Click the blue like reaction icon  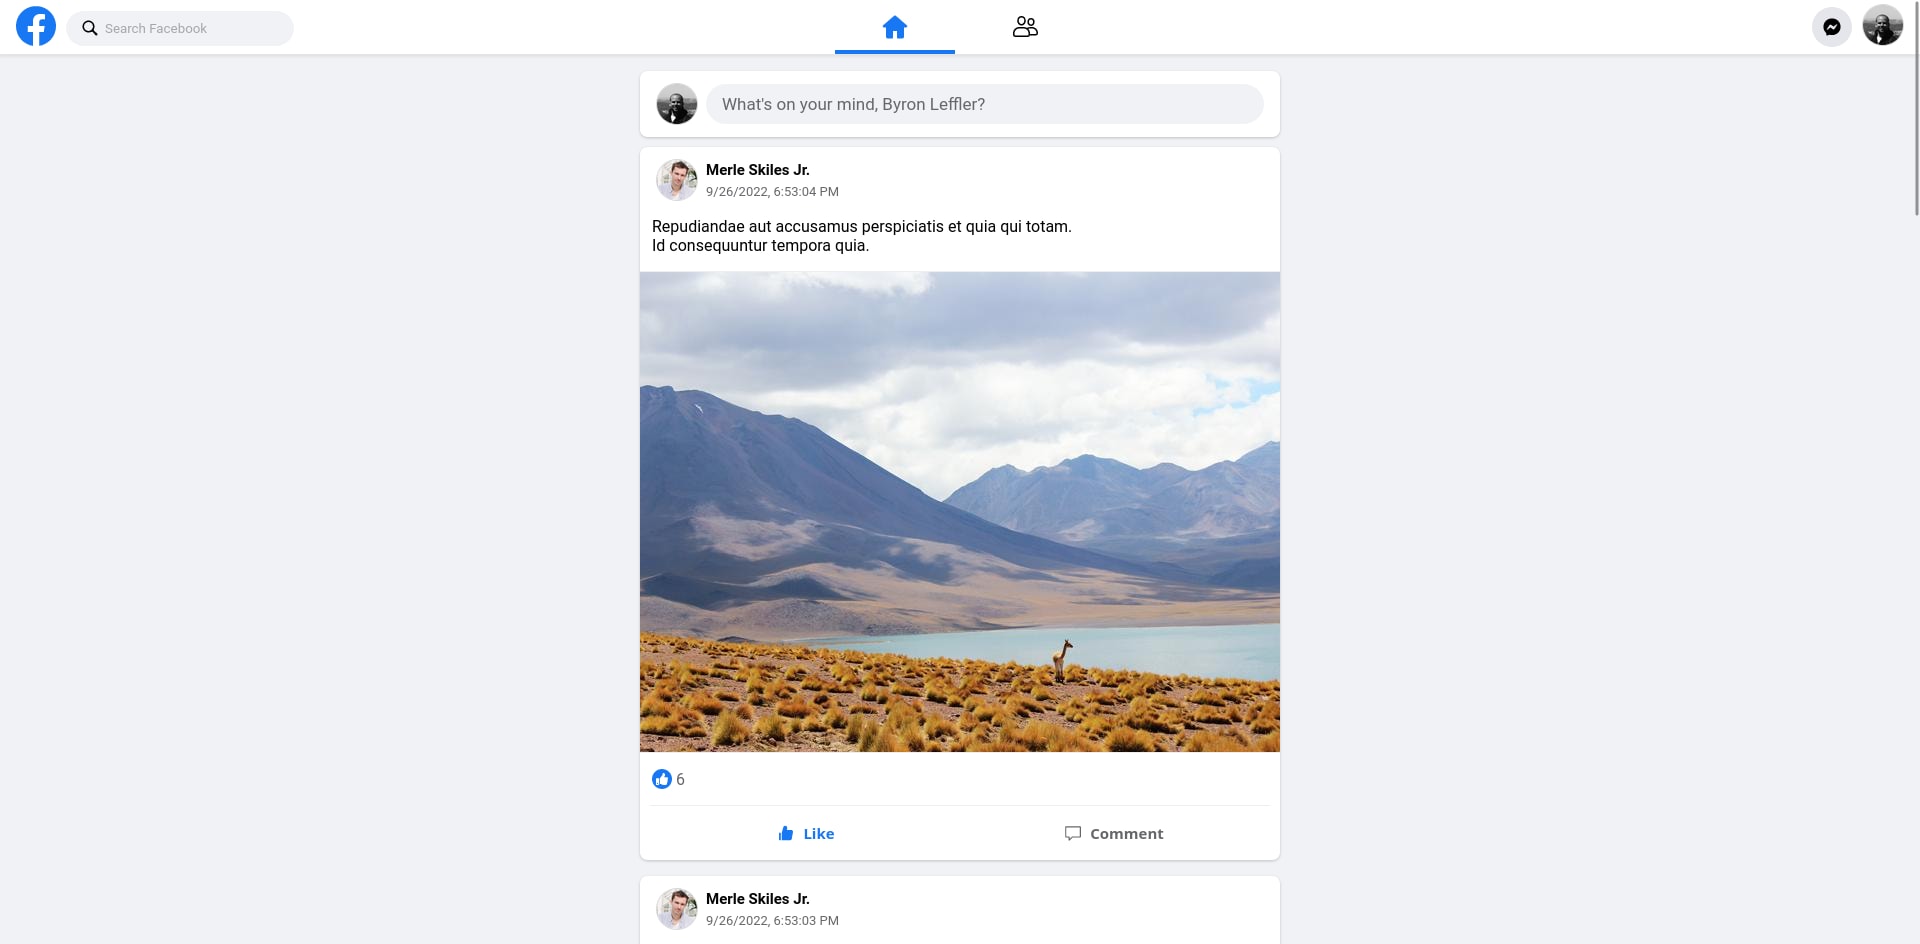pos(662,779)
